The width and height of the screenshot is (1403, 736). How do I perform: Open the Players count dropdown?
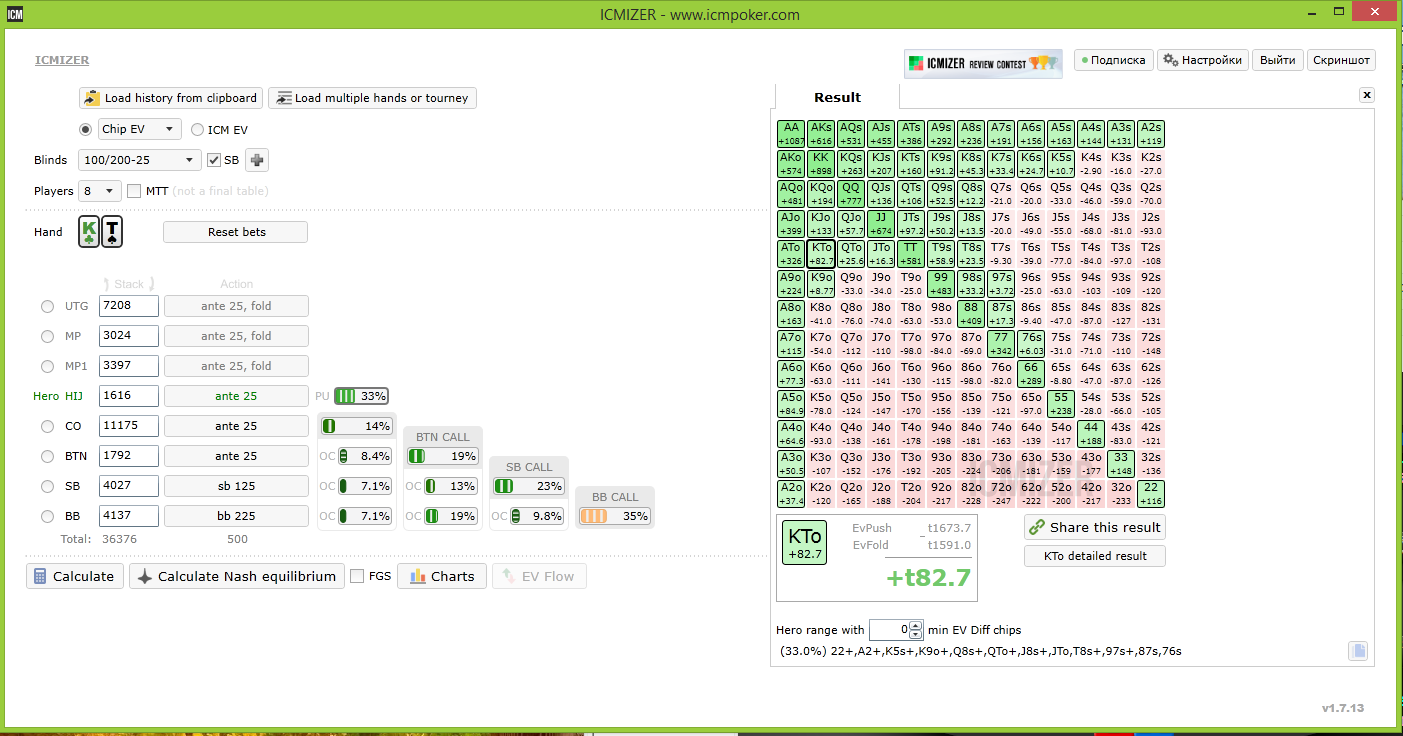coord(100,191)
